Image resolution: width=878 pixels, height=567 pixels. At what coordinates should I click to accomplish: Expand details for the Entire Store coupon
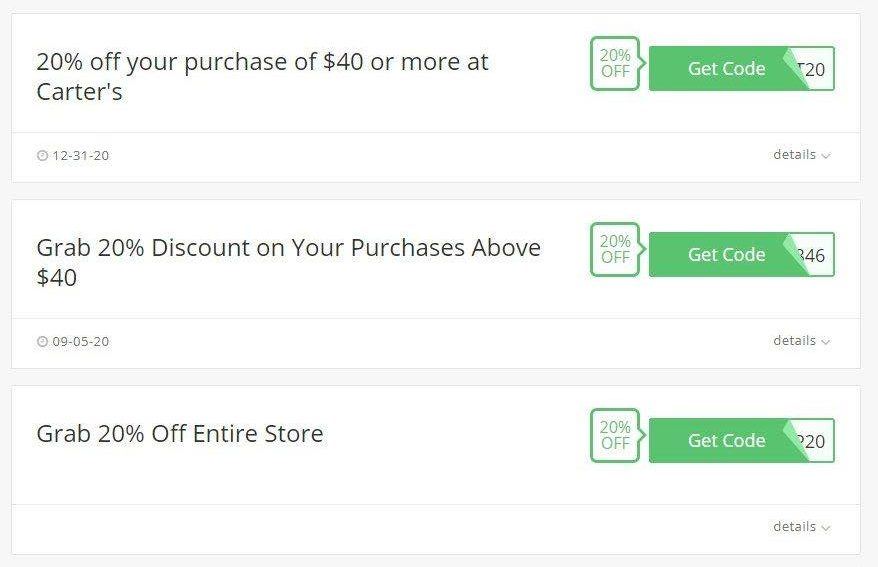801,526
